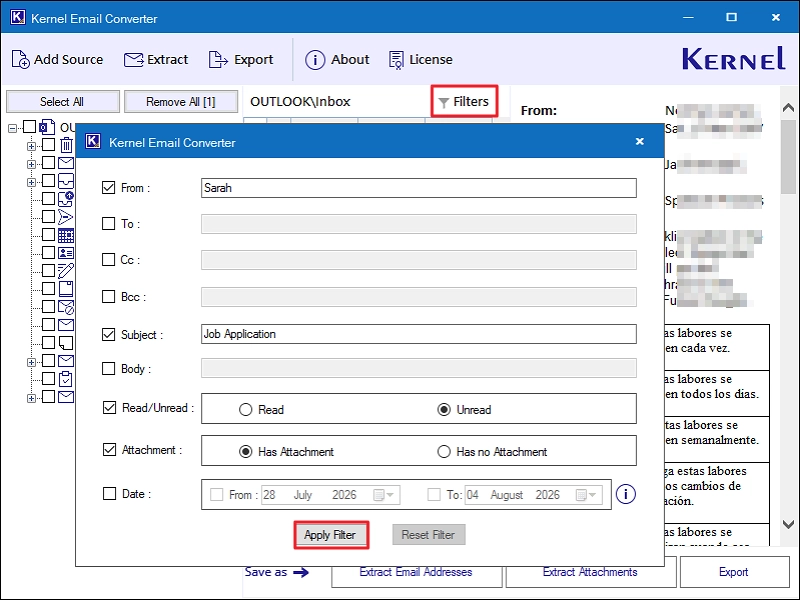The height and width of the screenshot is (600, 800).
Task: Enable the Bcc filter checkbox
Action: (108, 296)
